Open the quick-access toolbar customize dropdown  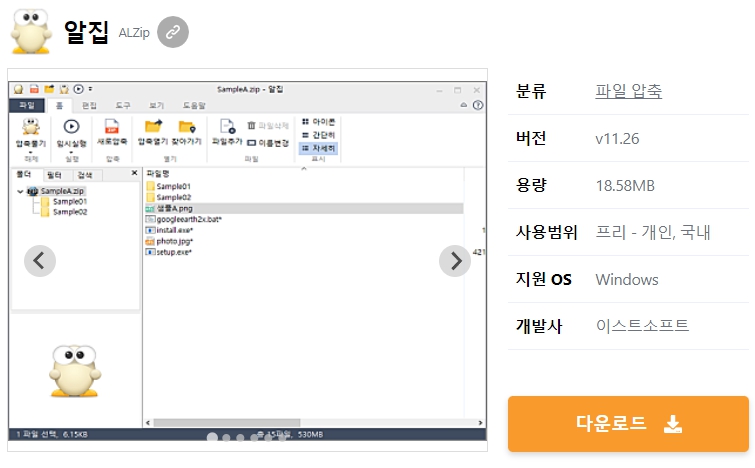tap(91, 90)
